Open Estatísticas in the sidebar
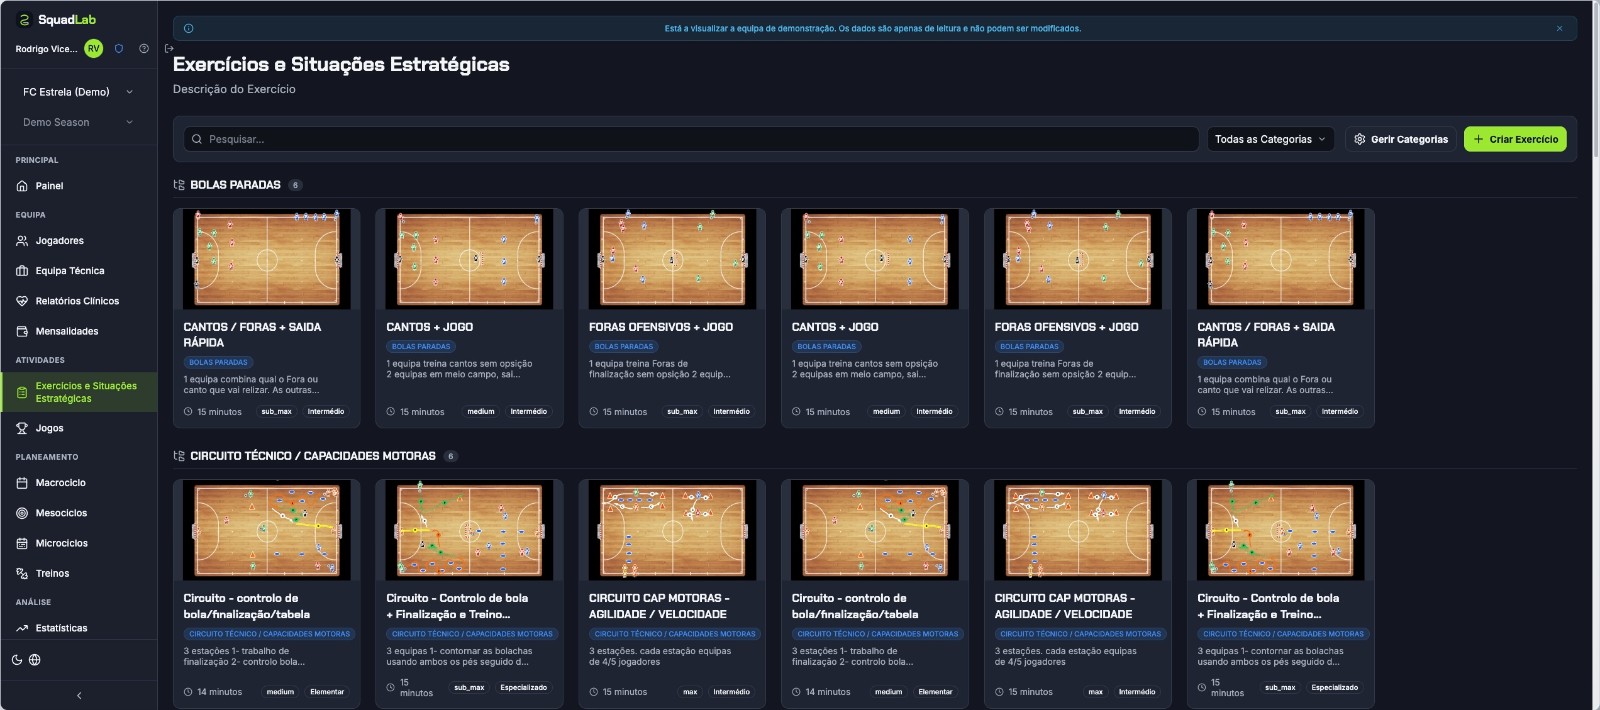Image resolution: width=1600 pixels, height=710 pixels. (79, 628)
